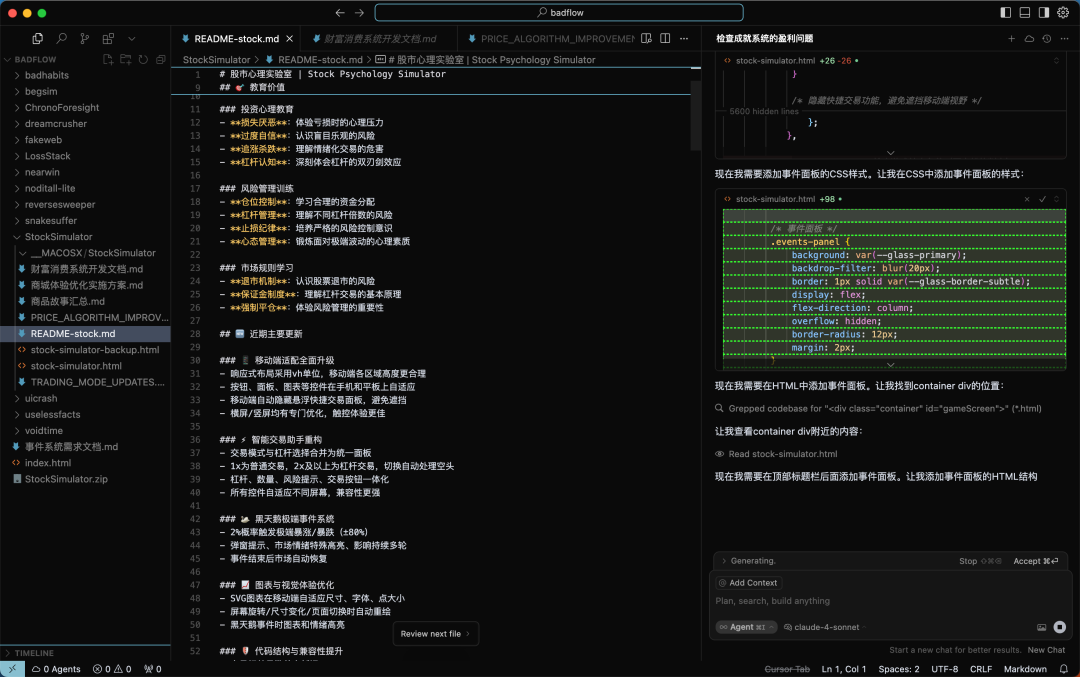Image resolution: width=1080 pixels, height=677 pixels.
Task: Open the settings gear icon
Action: (1063, 12)
